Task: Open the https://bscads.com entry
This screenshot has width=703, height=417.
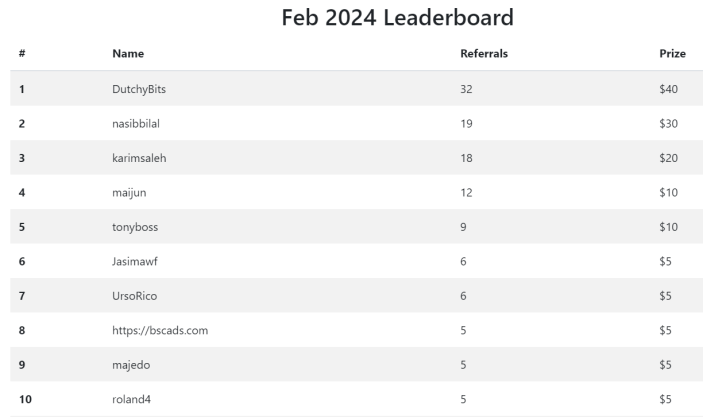Action: point(160,330)
